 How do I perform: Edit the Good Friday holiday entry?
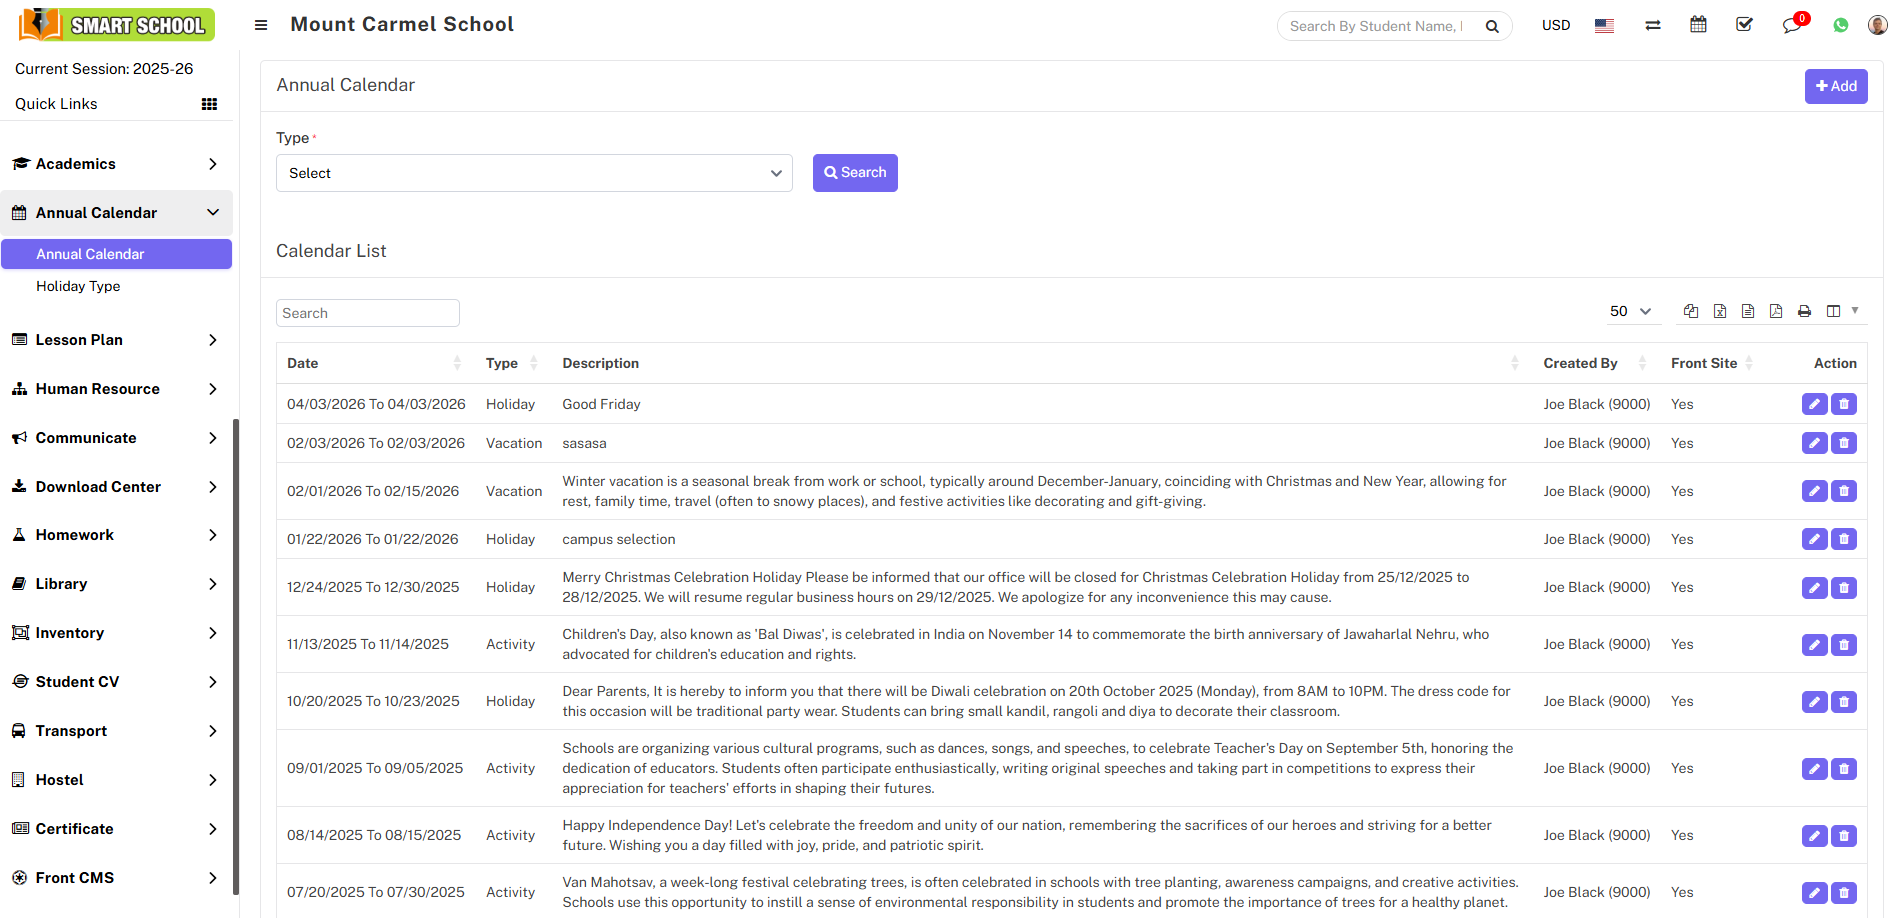[x=1814, y=404]
